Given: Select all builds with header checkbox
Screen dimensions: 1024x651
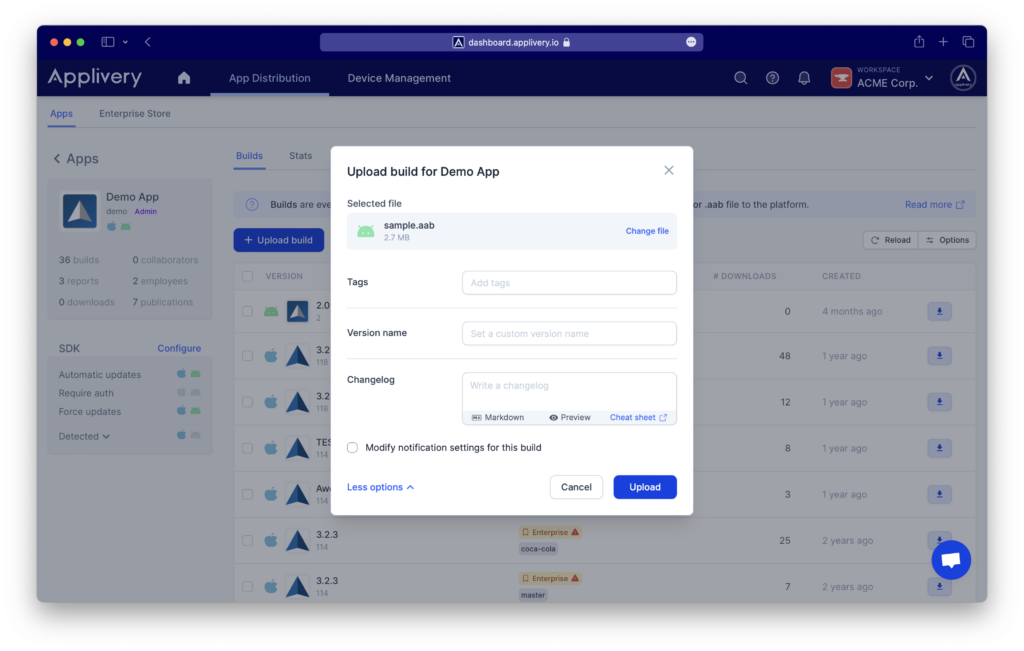Looking at the screenshot, I should [248, 277].
